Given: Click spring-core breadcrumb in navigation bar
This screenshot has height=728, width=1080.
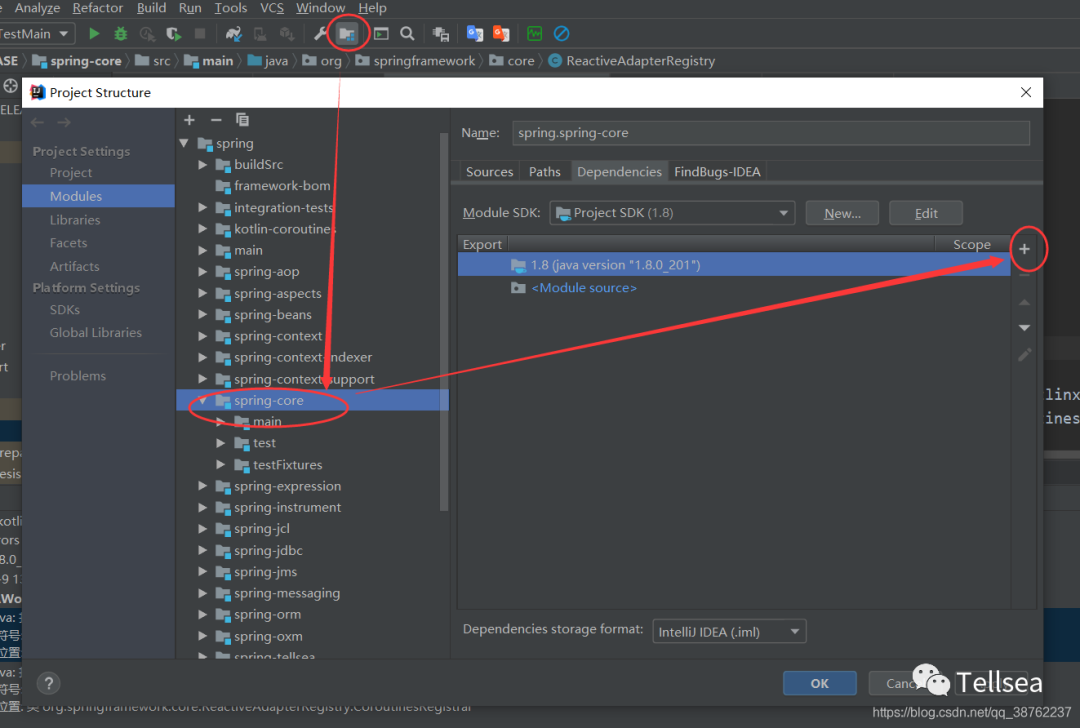Looking at the screenshot, I should click(77, 61).
